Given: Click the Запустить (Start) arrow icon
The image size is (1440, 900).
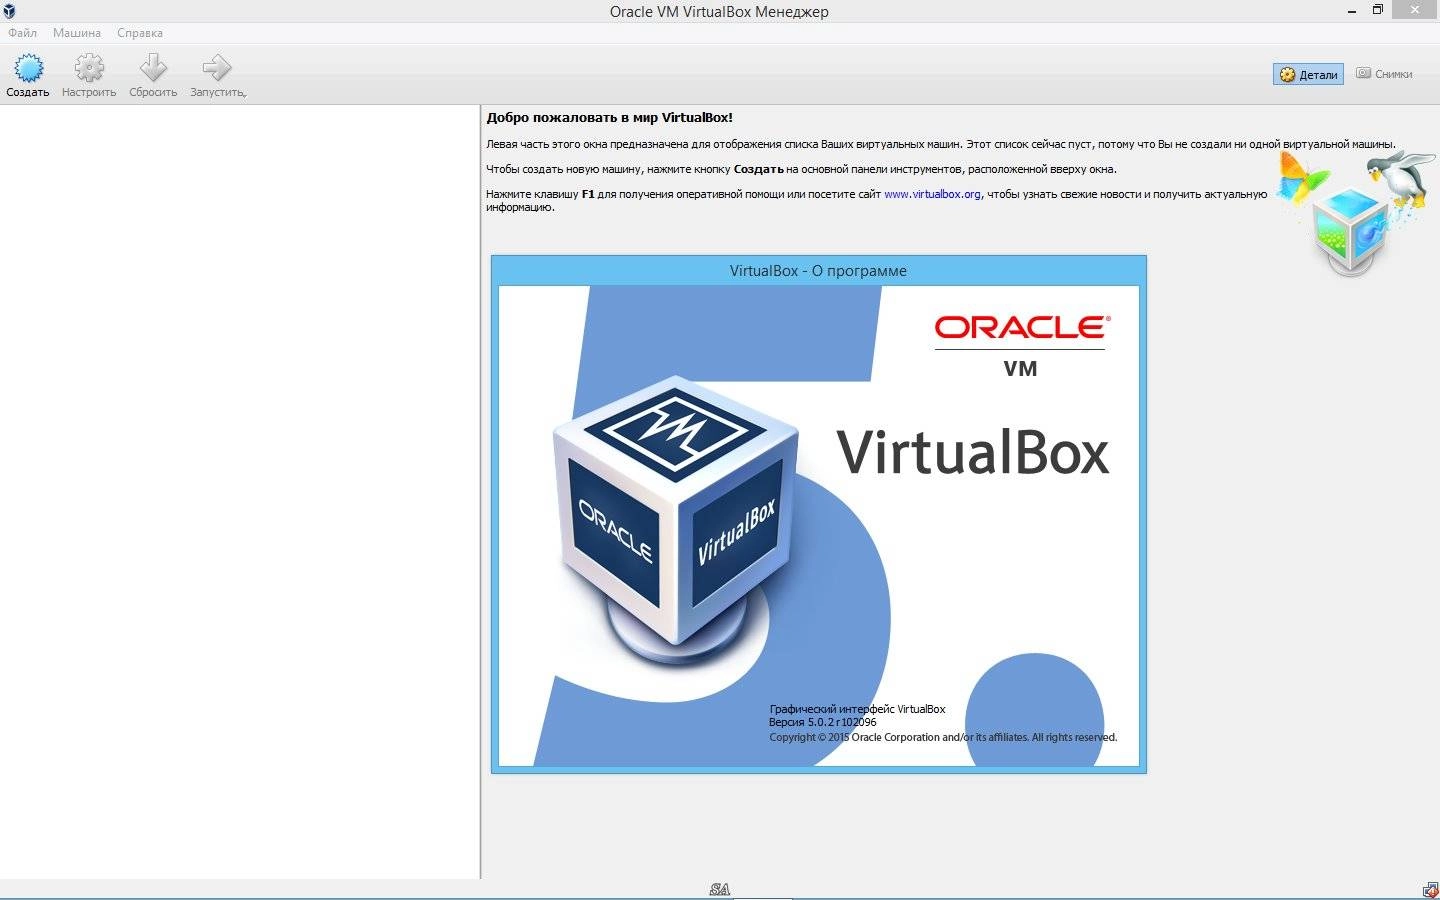Looking at the screenshot, I should click(217, 68).
